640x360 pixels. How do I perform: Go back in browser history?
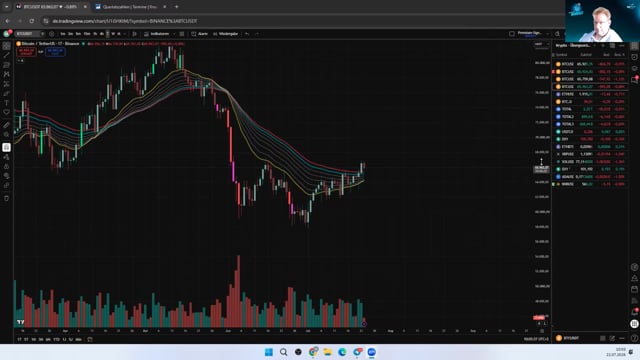(x=8, y=21)
